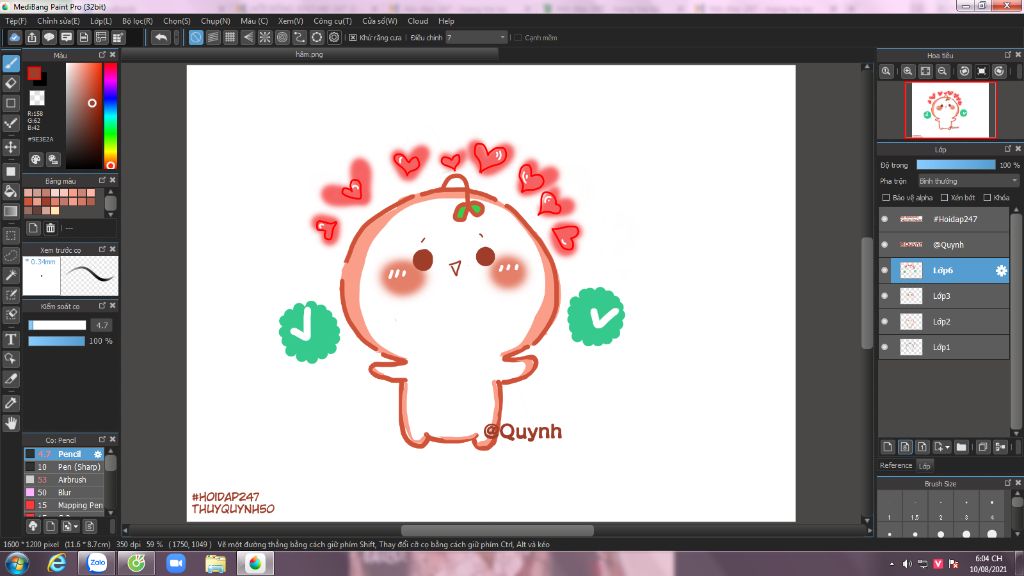
Task: Enable Cạnh mềm checkbox
Action: (518, 38)
